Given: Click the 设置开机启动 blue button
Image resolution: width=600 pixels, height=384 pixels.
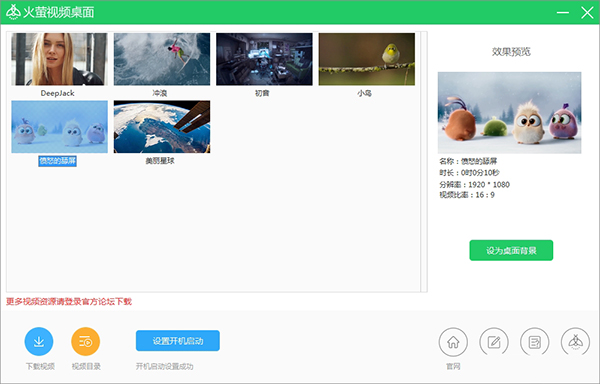Looking at the screenshot, I should (x=178, y=341).
